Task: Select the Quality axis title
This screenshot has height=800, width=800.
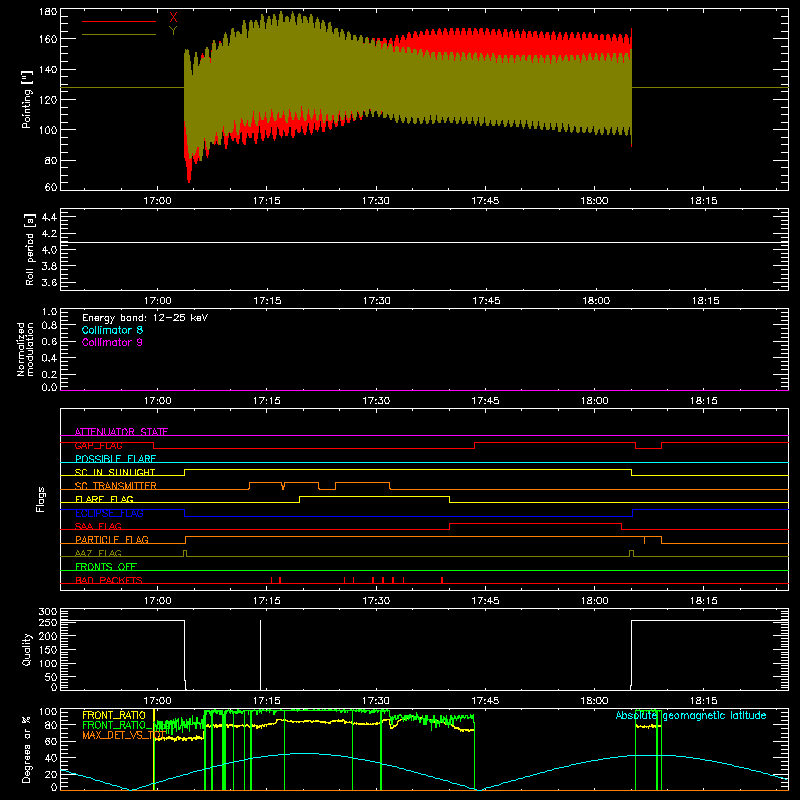Action: pyautogui.click(x=27, y=649)
